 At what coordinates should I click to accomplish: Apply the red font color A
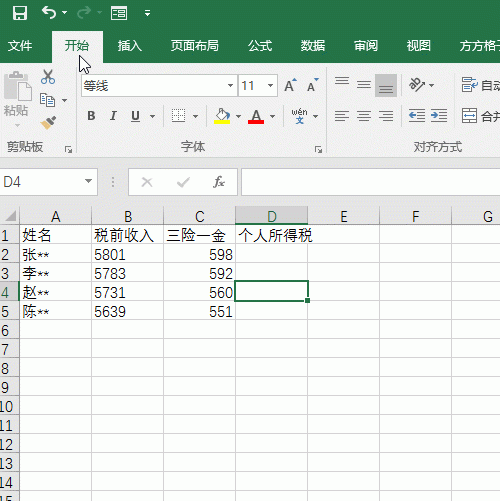click(256, 116)
